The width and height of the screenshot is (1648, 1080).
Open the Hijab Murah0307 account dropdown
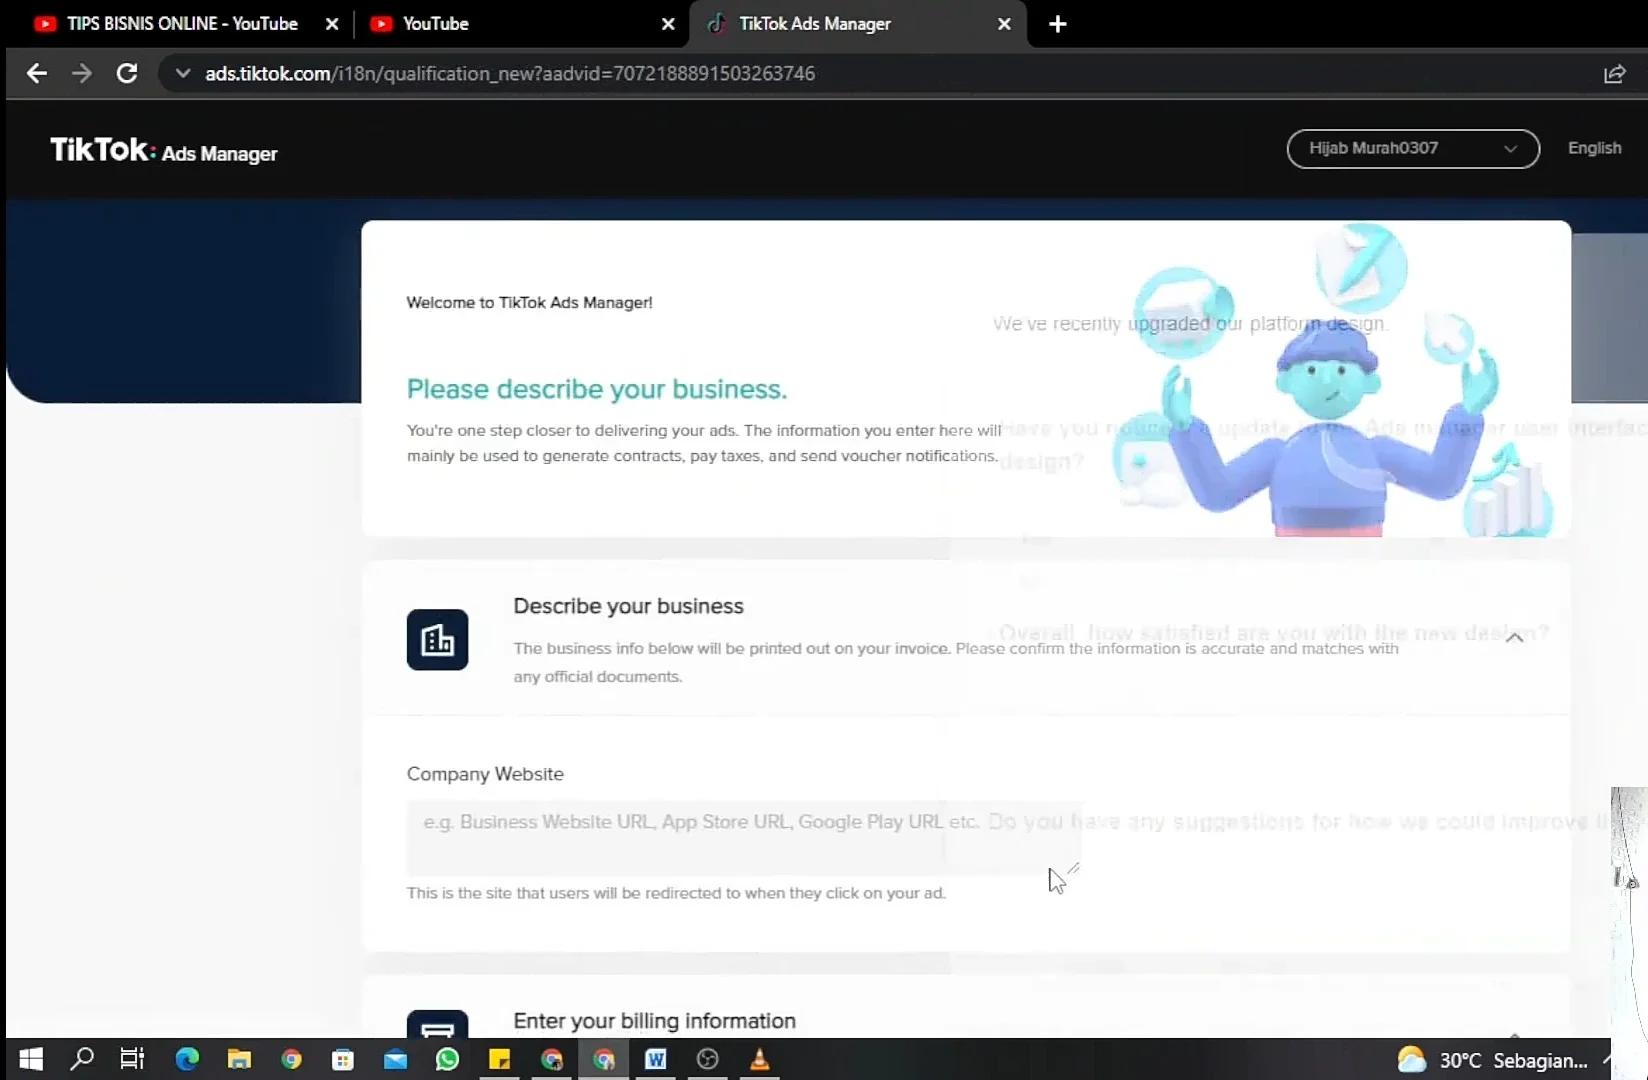(1413, 149)
